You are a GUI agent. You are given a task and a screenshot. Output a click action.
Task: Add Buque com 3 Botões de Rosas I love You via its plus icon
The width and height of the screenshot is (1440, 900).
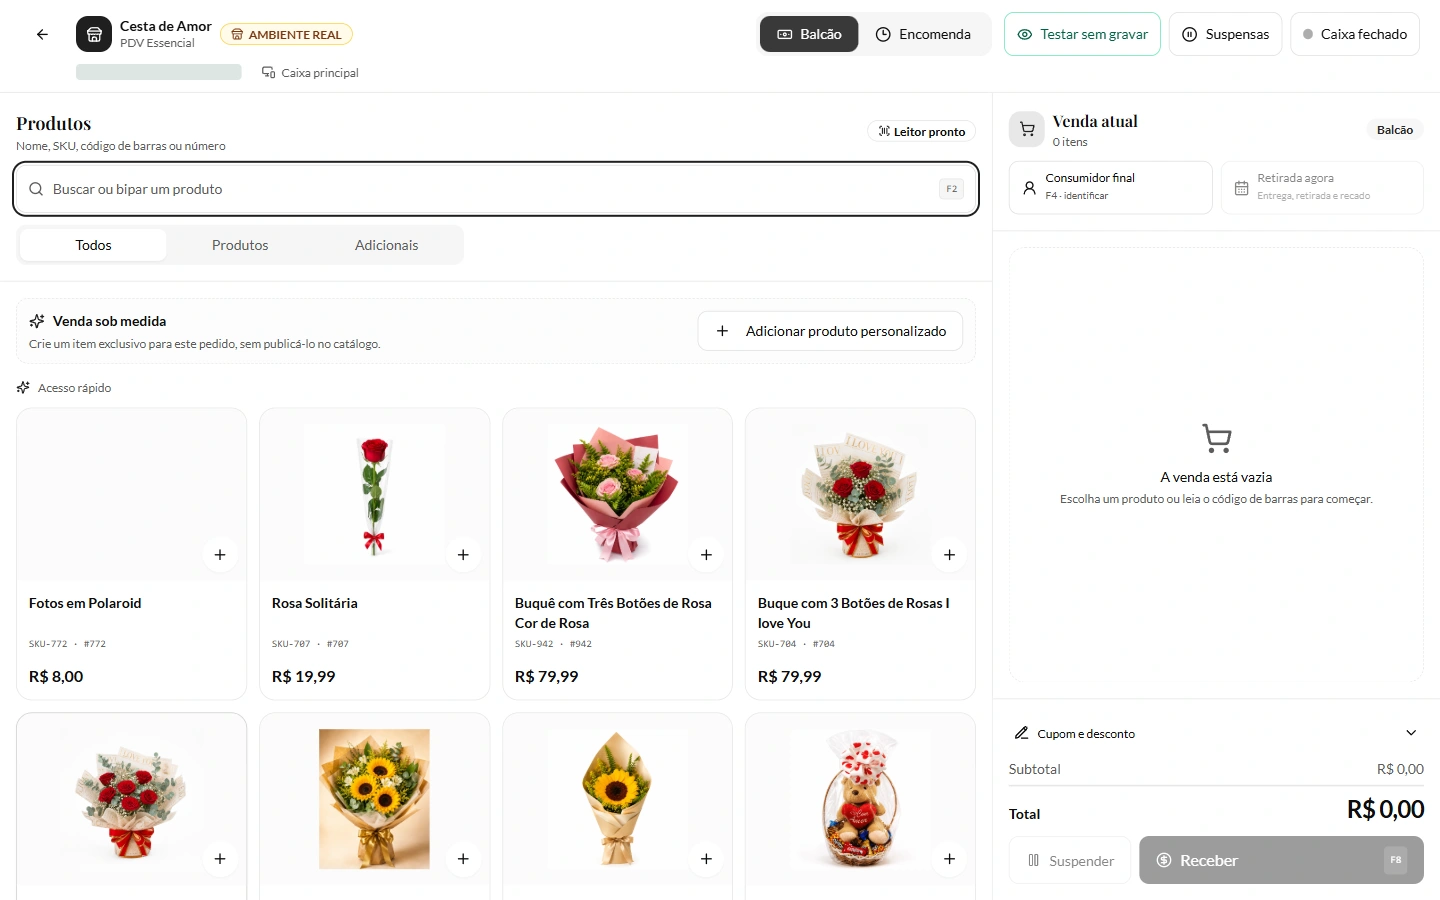949,555
